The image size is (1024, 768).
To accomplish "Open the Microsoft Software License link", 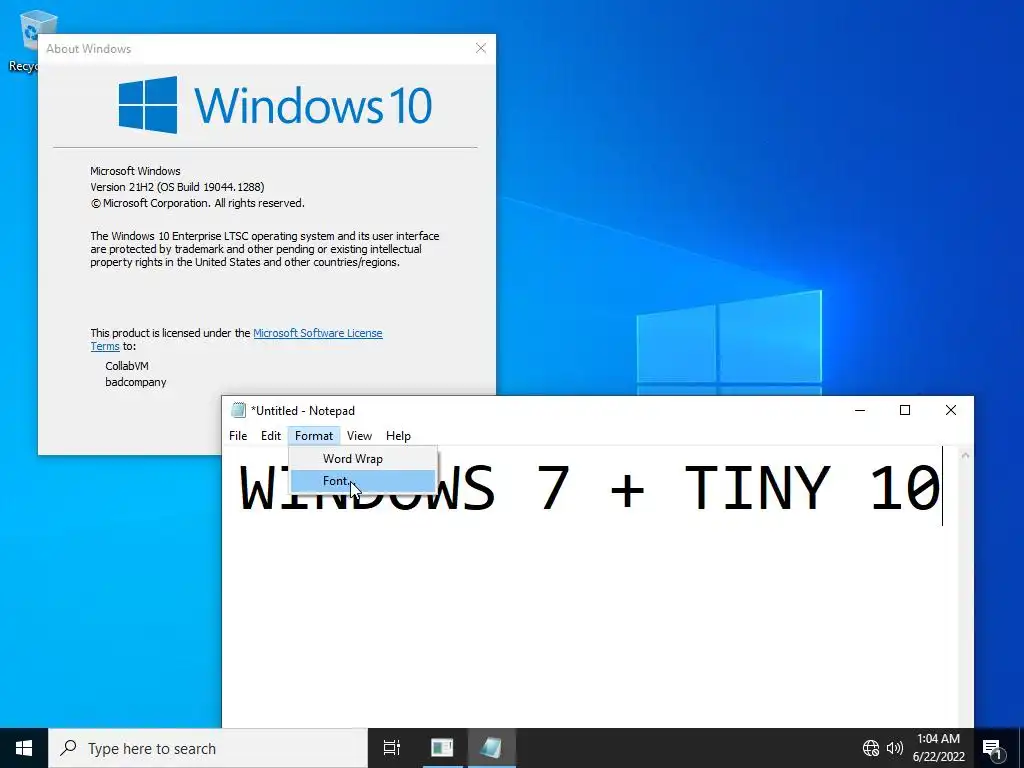I will pyautogui.click(x=317, y=333).
